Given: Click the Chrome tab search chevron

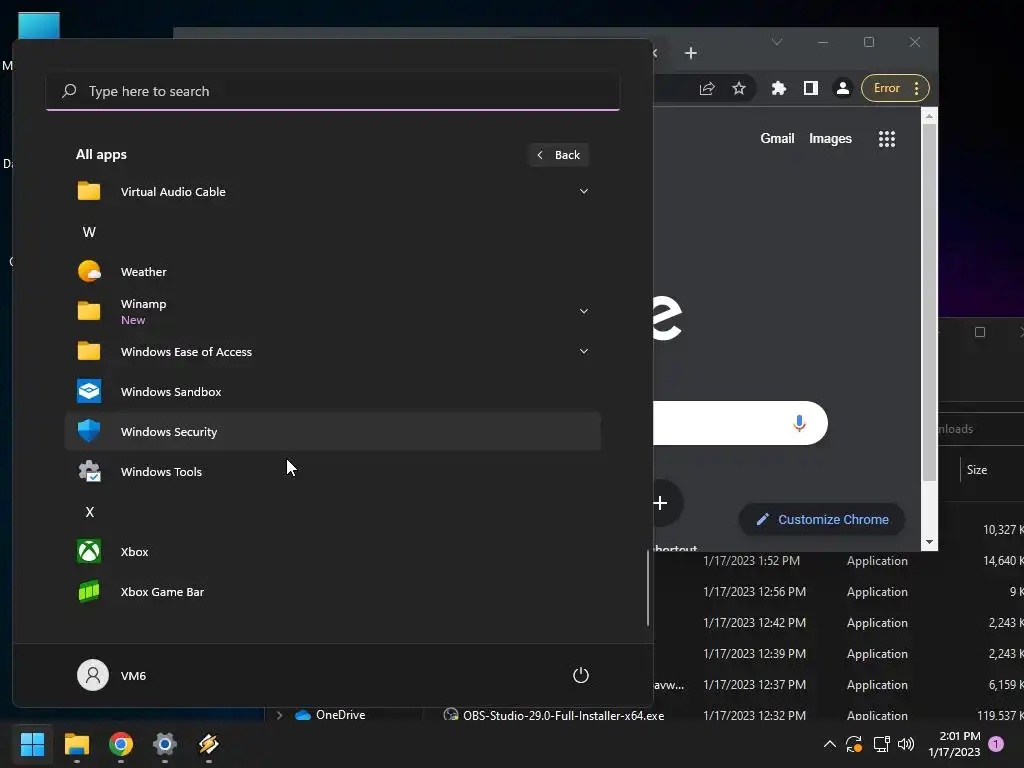Looking at the screenshot, I should (x=776, y=42).
